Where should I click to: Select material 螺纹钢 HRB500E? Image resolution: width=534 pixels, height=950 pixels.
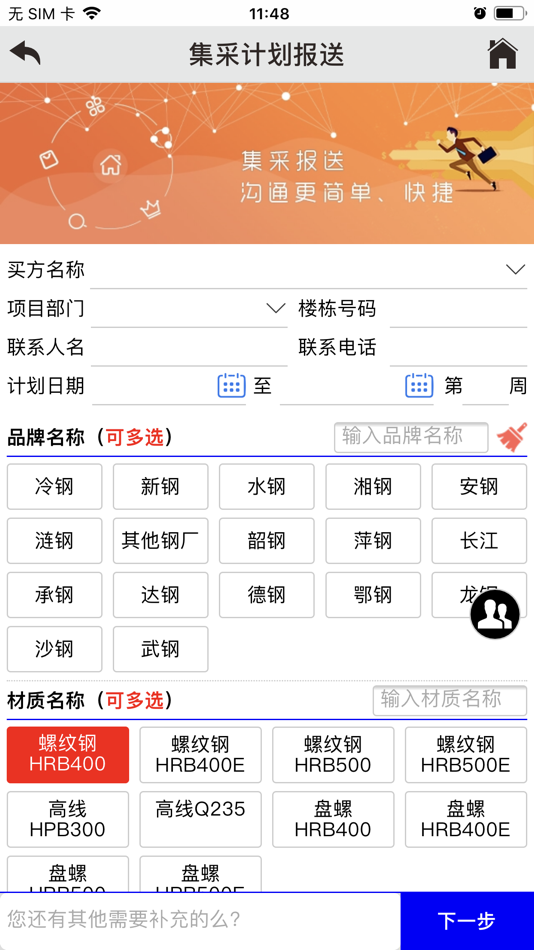click(x=466, y=755)
